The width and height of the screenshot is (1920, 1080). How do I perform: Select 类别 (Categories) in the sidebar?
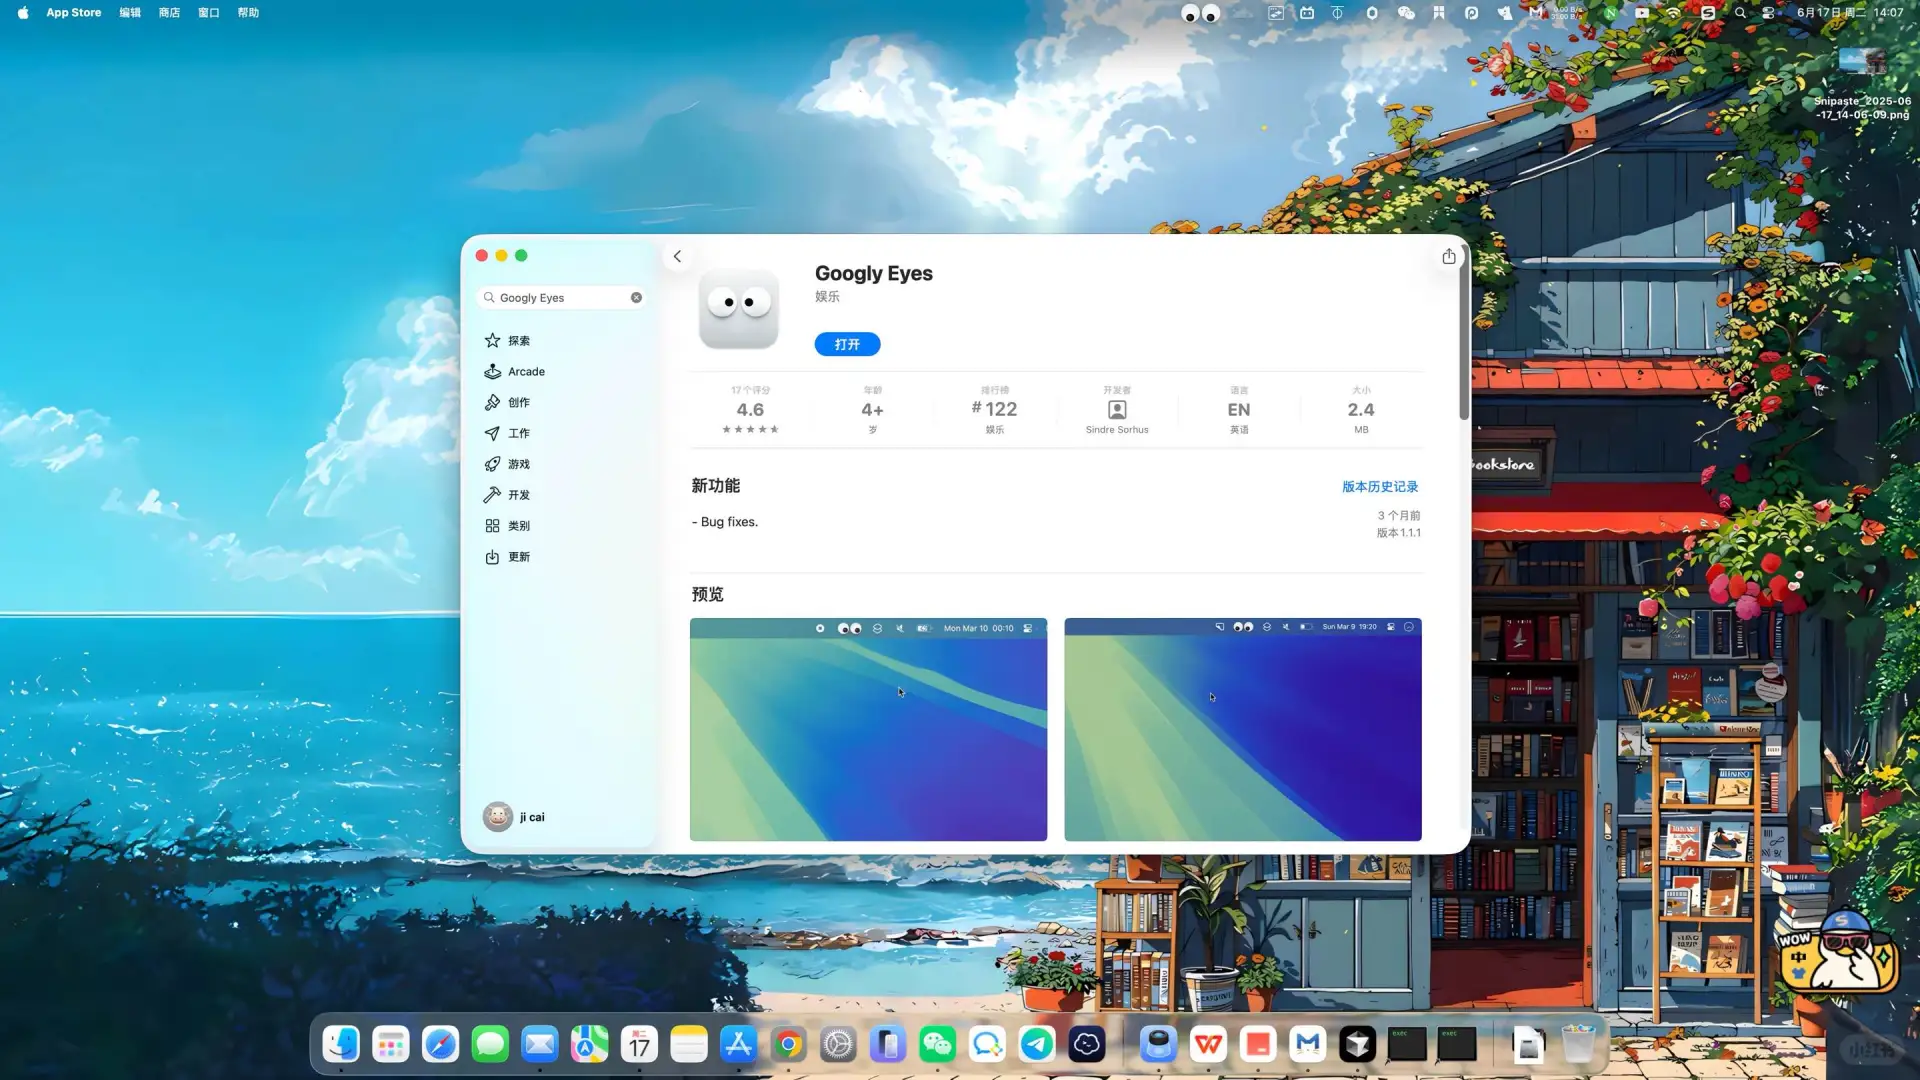click(x=518, y=526)
